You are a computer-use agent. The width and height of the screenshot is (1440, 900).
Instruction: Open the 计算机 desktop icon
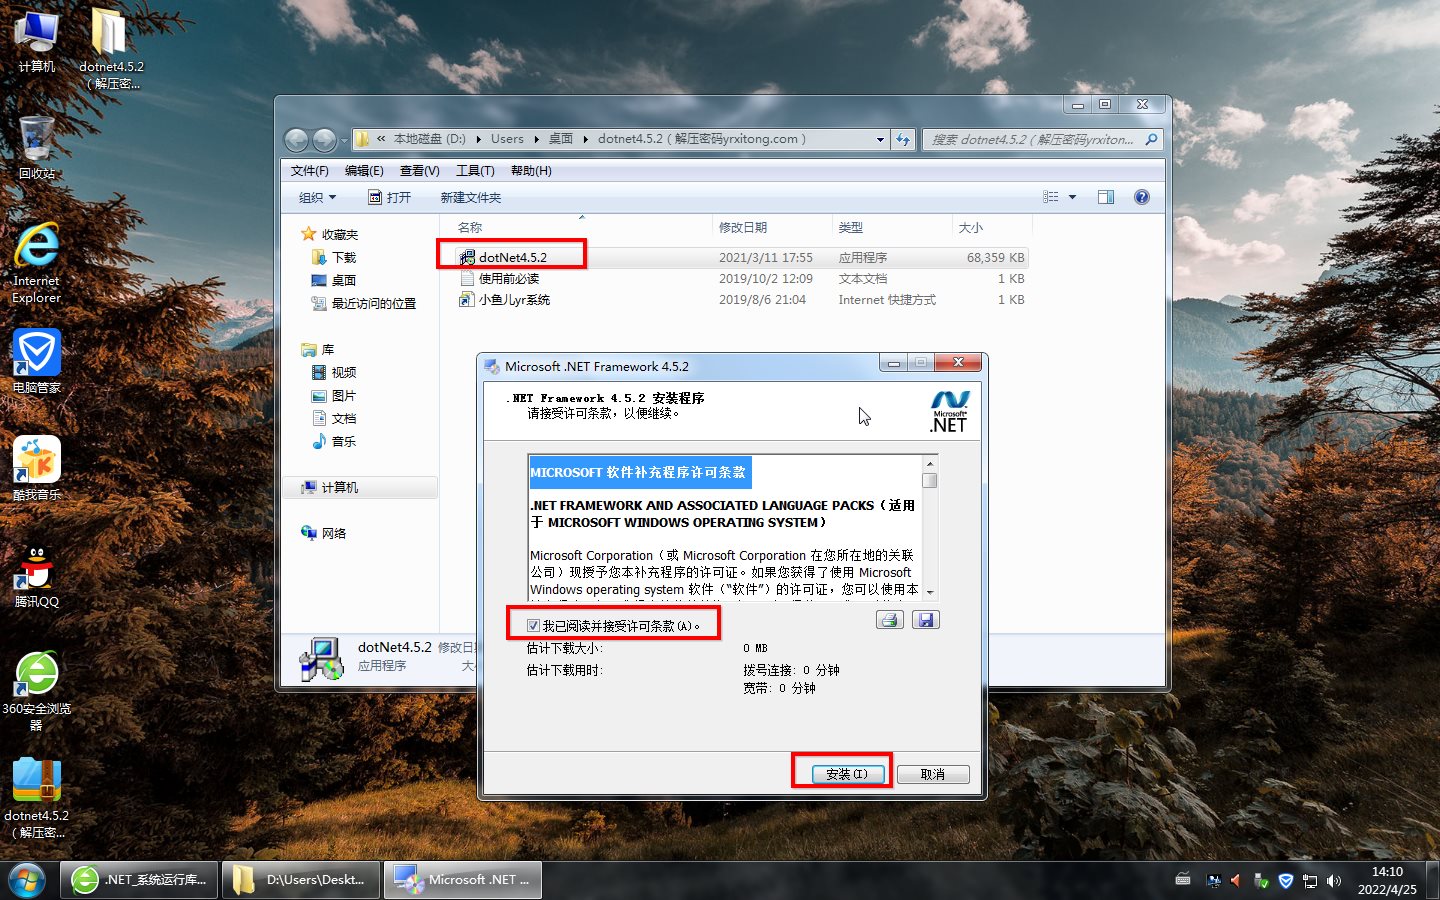tap(37, 40)
